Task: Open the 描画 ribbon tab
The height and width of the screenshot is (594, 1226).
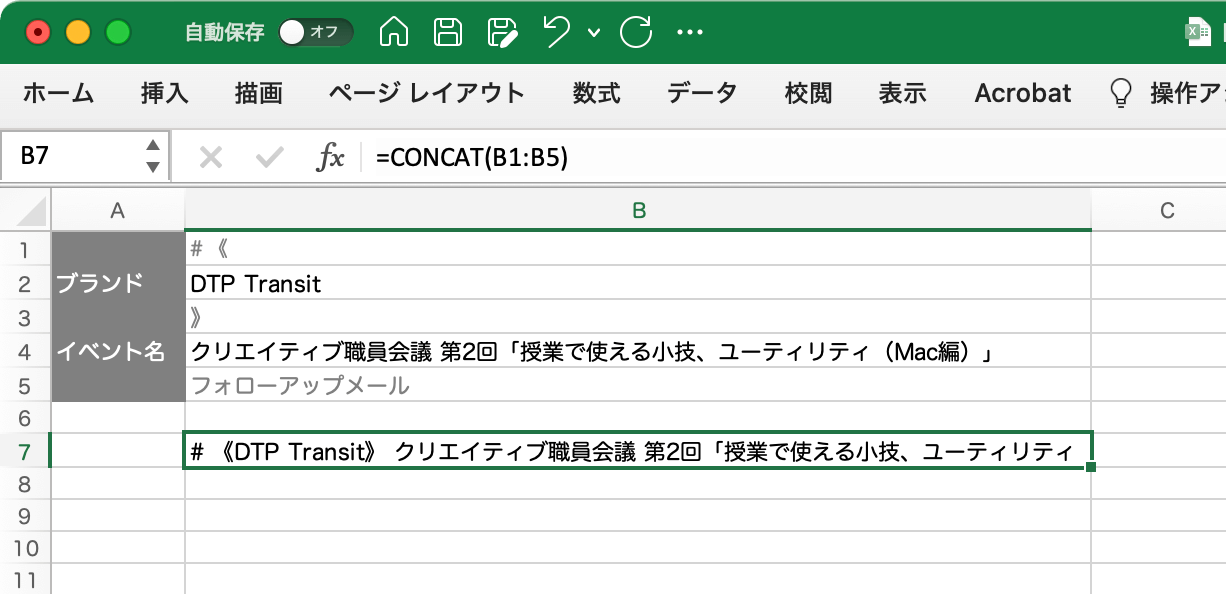Action: pyautogui.click(x=259, y=94)
